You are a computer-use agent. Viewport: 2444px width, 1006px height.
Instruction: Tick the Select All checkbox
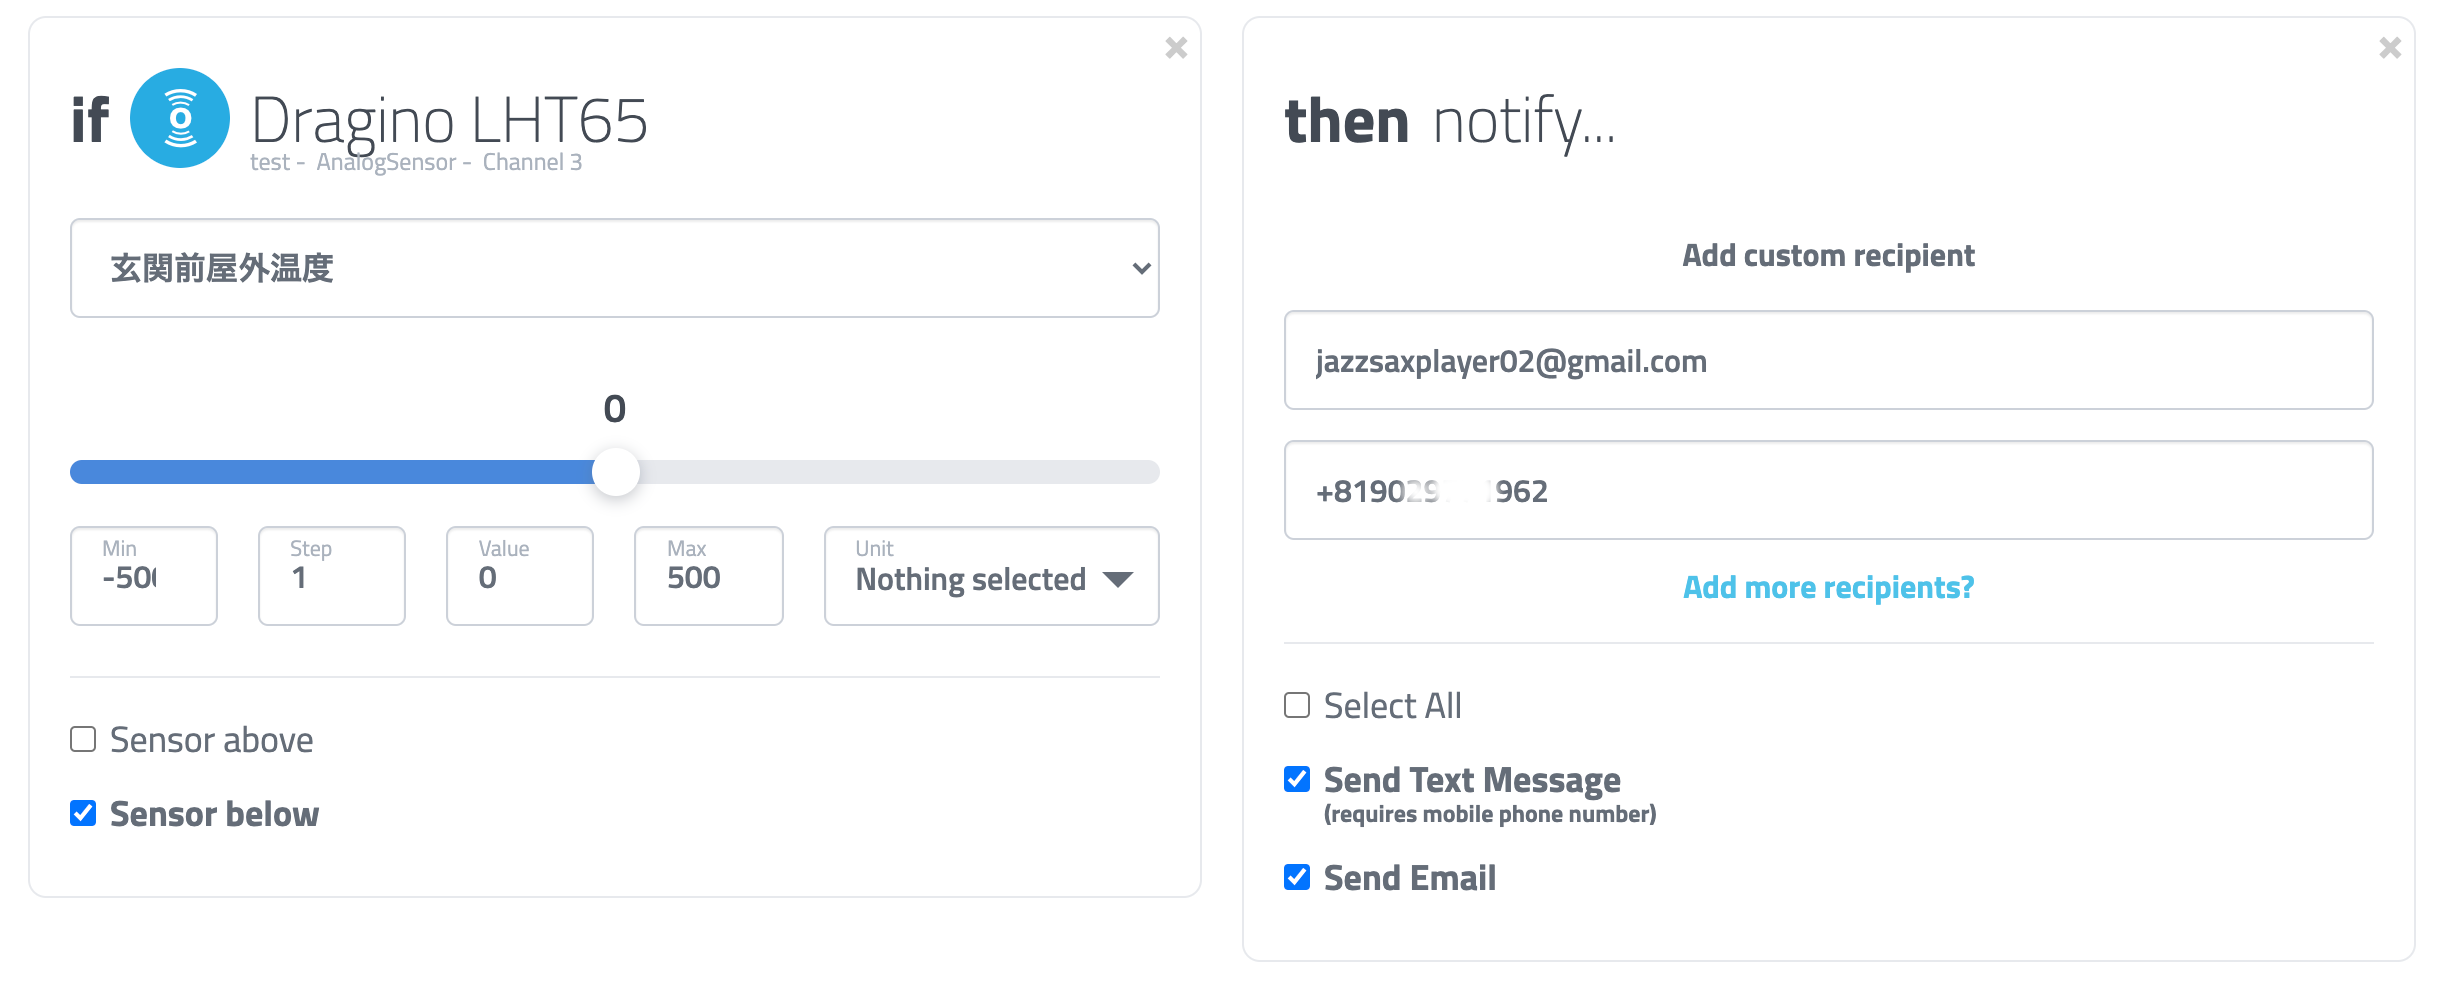[1297, 705]
